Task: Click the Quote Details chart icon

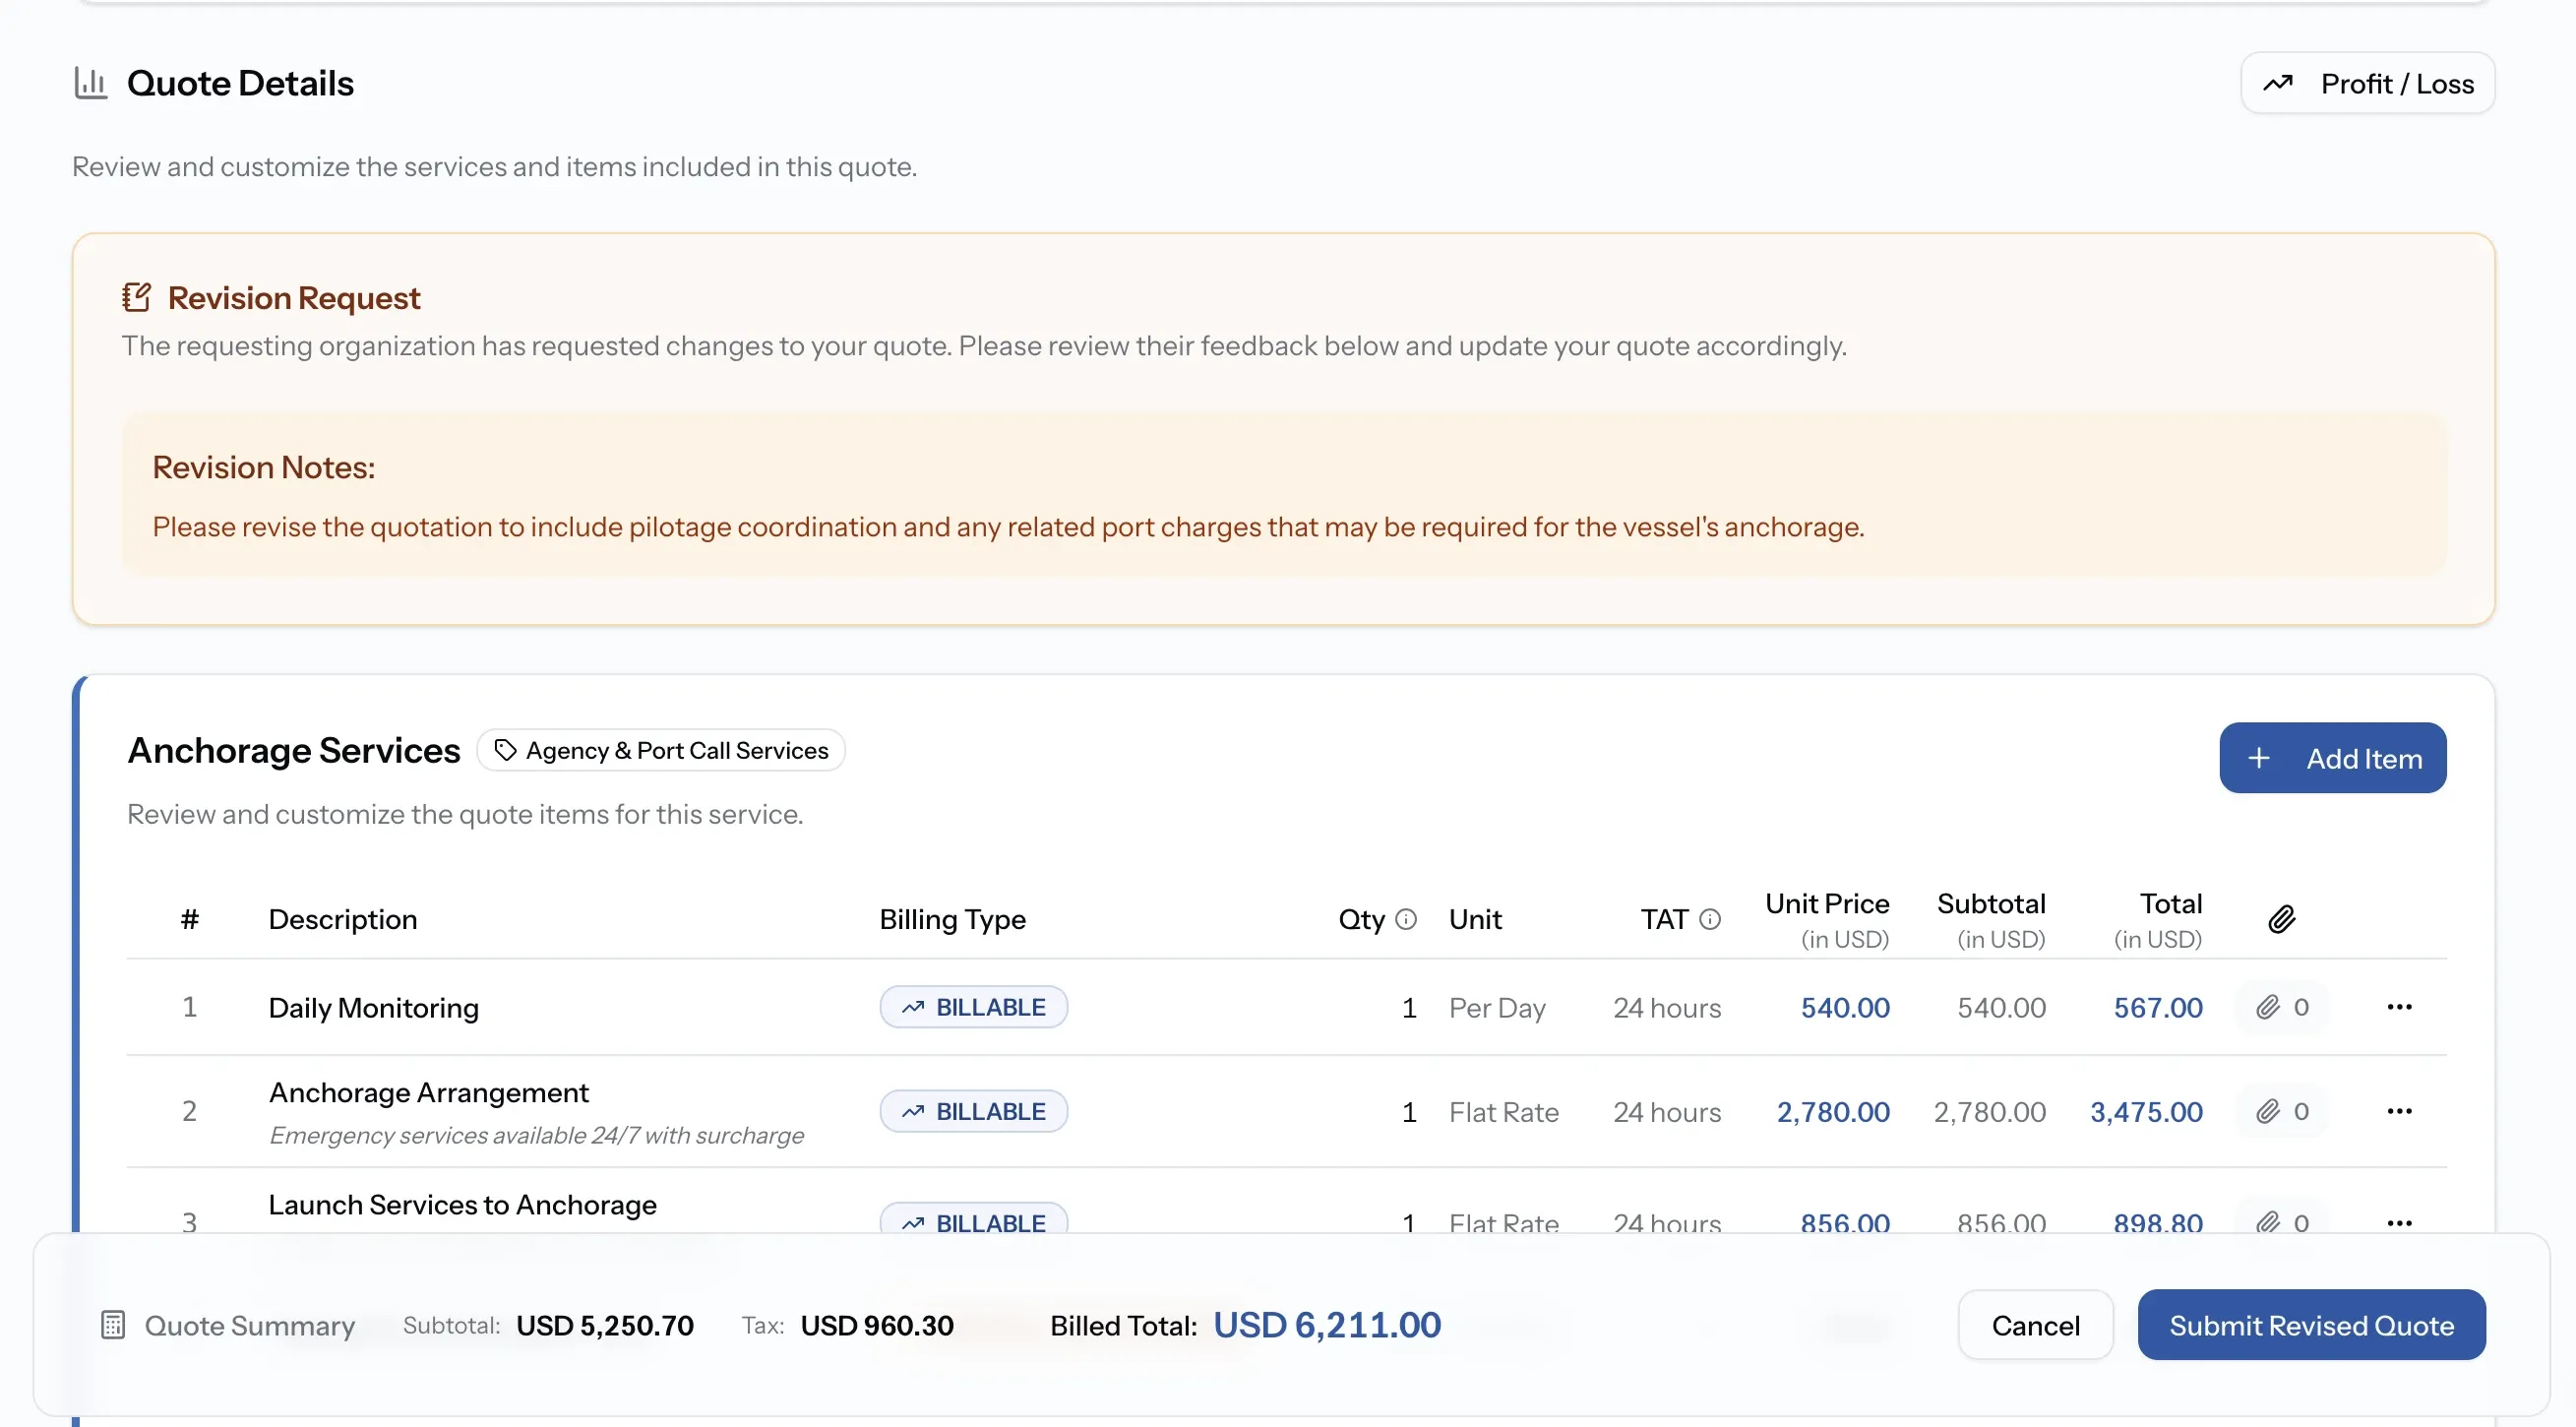Action: (90, 82)
